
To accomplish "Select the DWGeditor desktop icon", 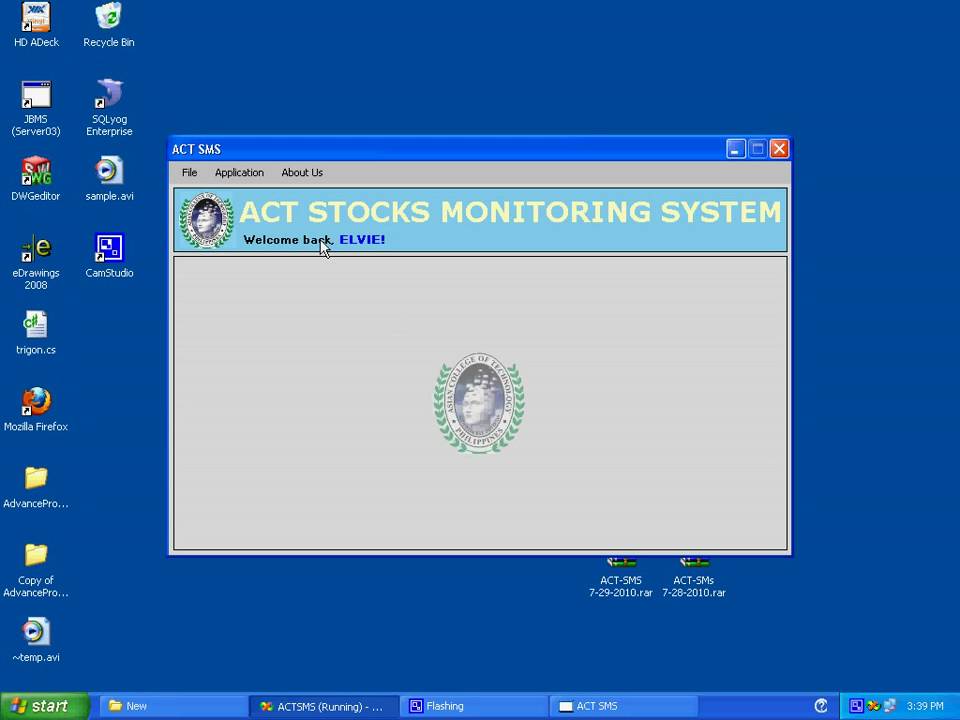I will 36,179.
